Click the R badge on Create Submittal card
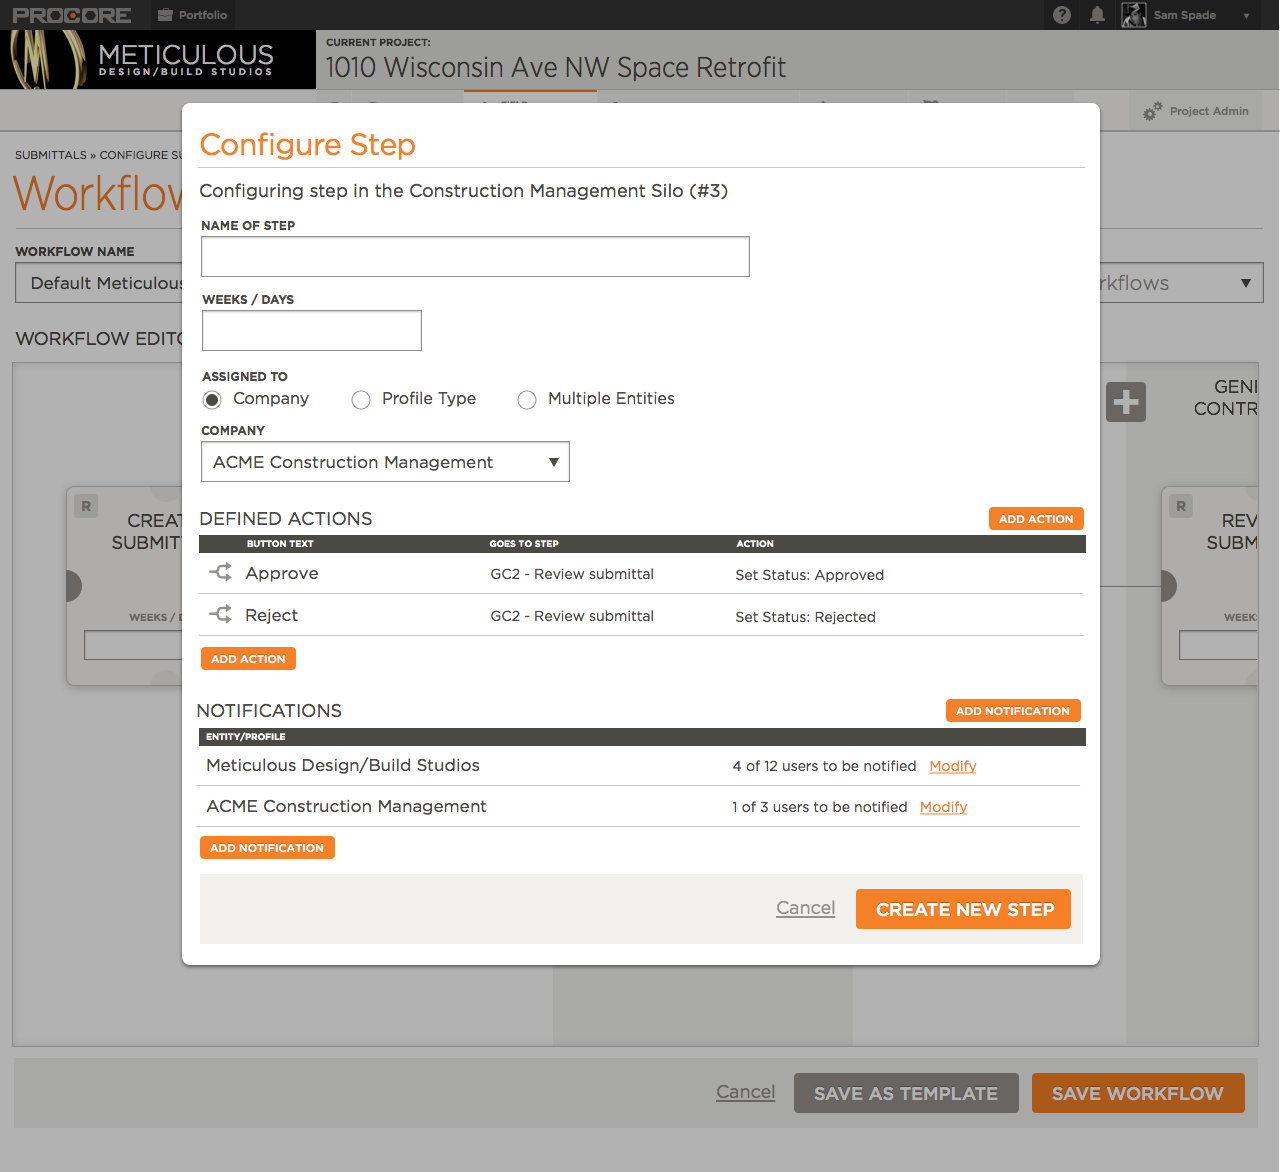Screen dimensions: 1280x1172 86,506
